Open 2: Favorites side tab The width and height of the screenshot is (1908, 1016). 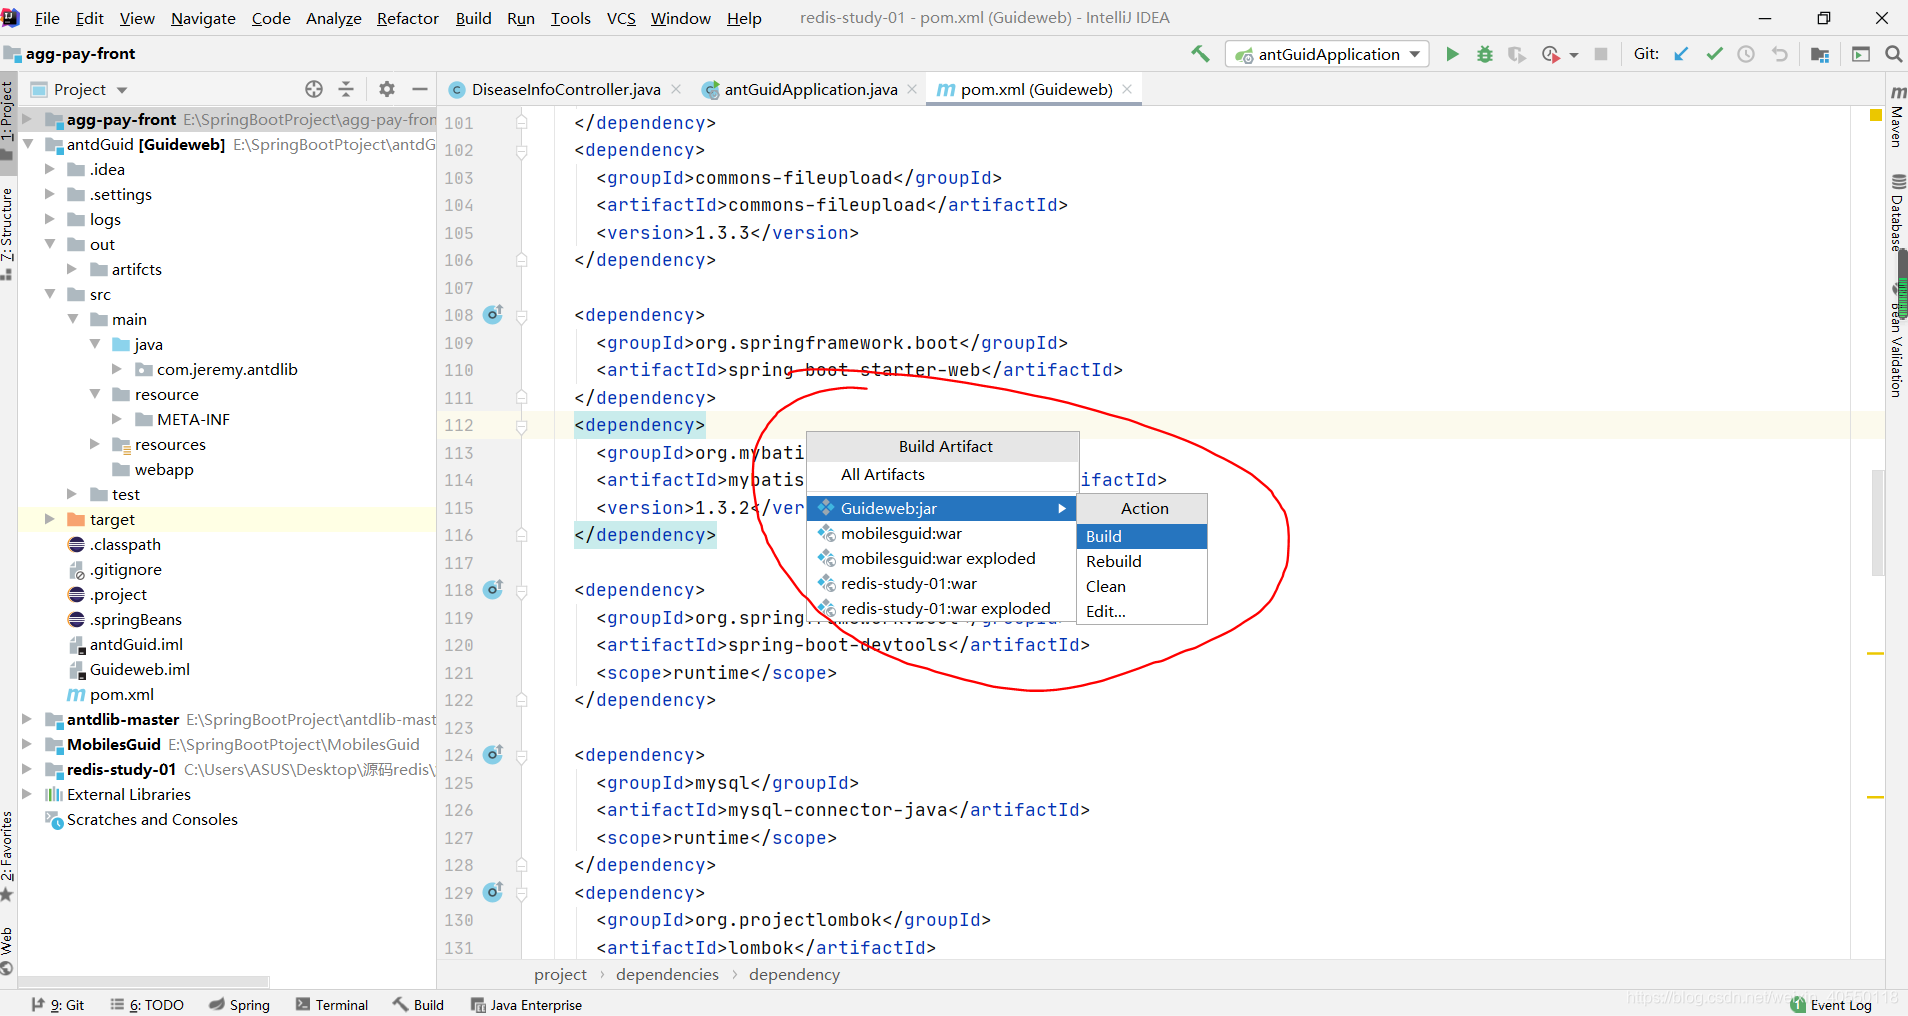[7, 856]
